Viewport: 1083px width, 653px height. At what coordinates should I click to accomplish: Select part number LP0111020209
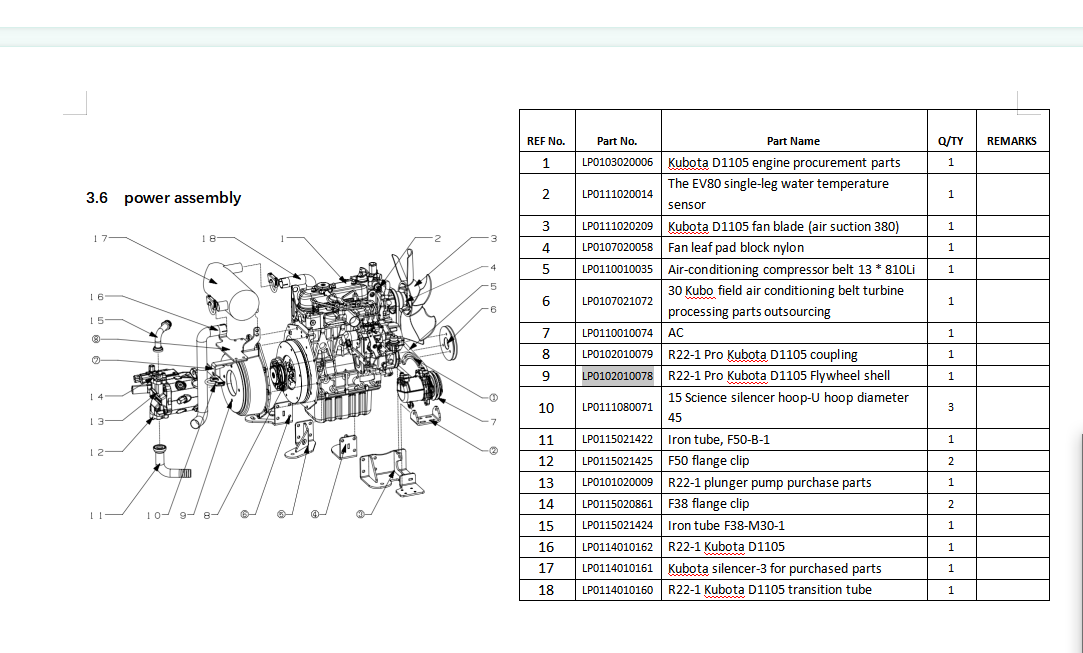coord(617,226)
